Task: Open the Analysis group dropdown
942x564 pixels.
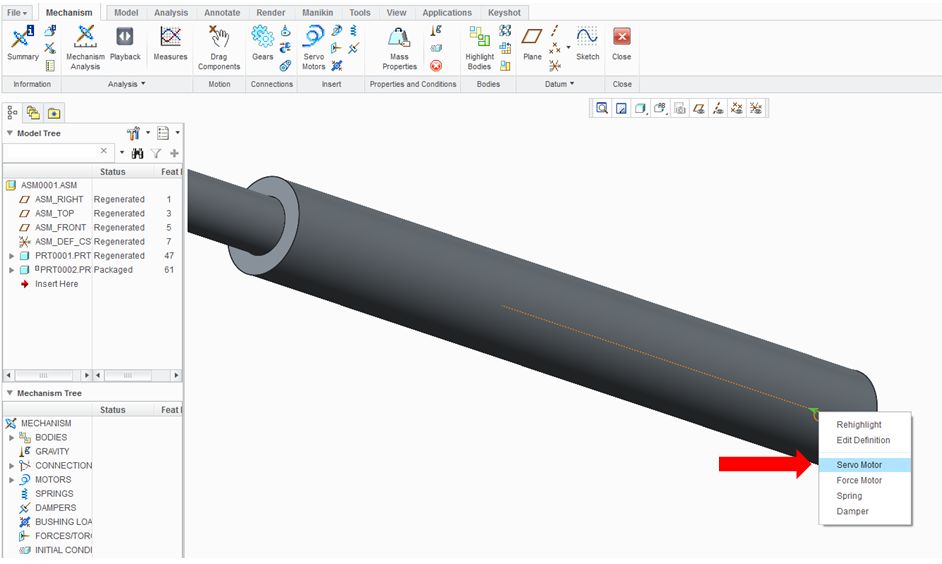Action: click(x=127, y=84)
